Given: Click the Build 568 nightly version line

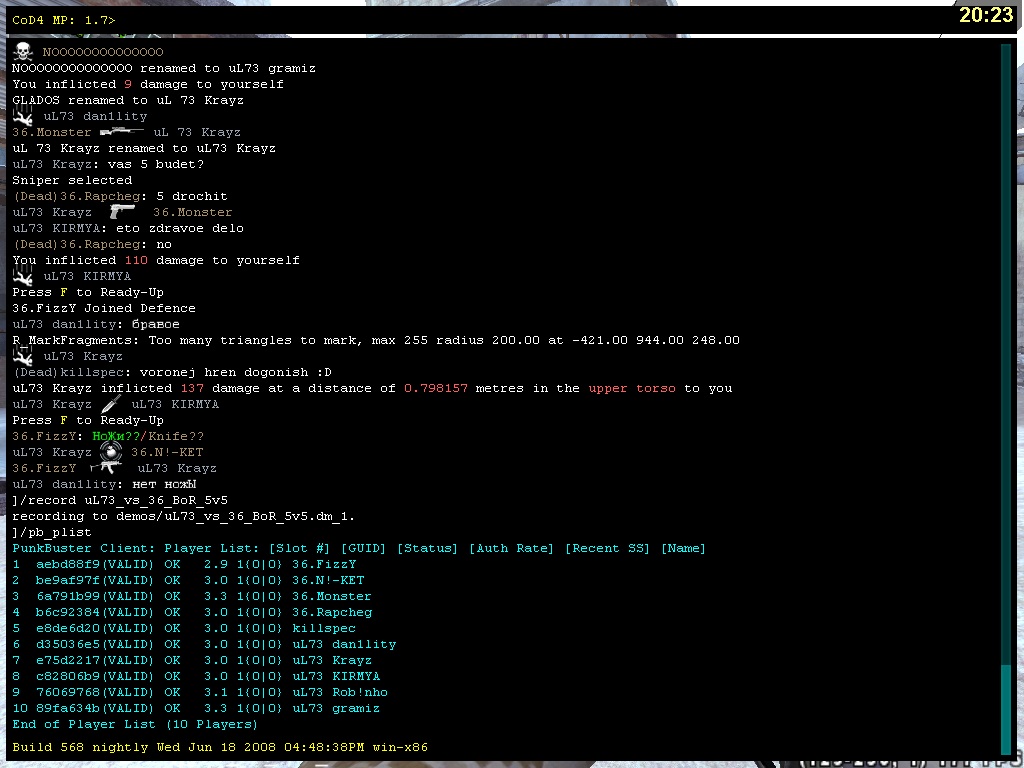Looking at the screenshot, I should 220,747.
